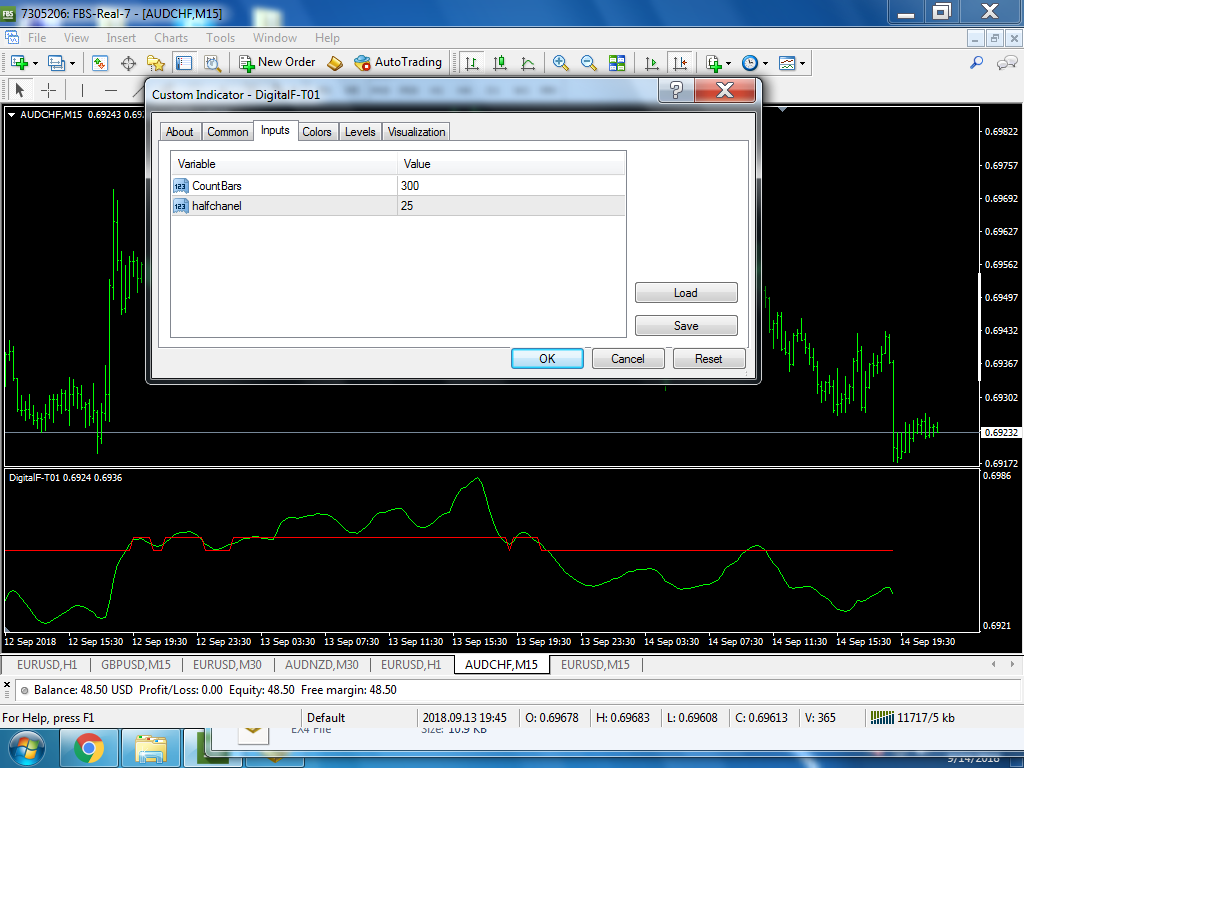
Task: Select the crosshair tool
Action: point(48,90)
